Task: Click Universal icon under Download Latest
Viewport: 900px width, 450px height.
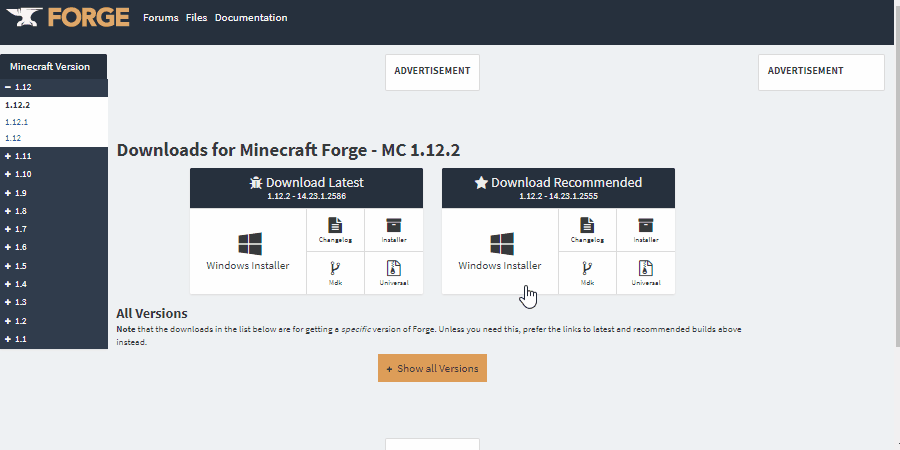Action: click(x=394, y=273)
